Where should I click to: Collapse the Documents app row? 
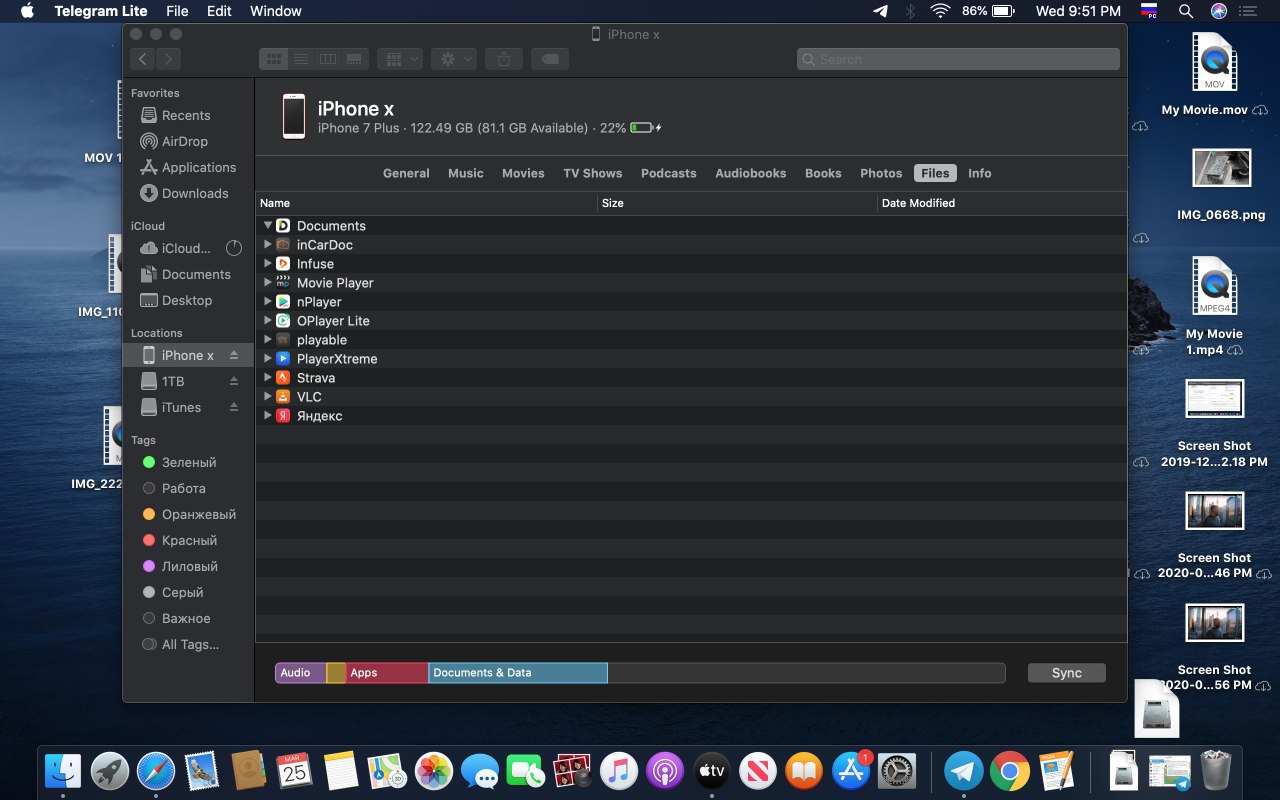268,225
